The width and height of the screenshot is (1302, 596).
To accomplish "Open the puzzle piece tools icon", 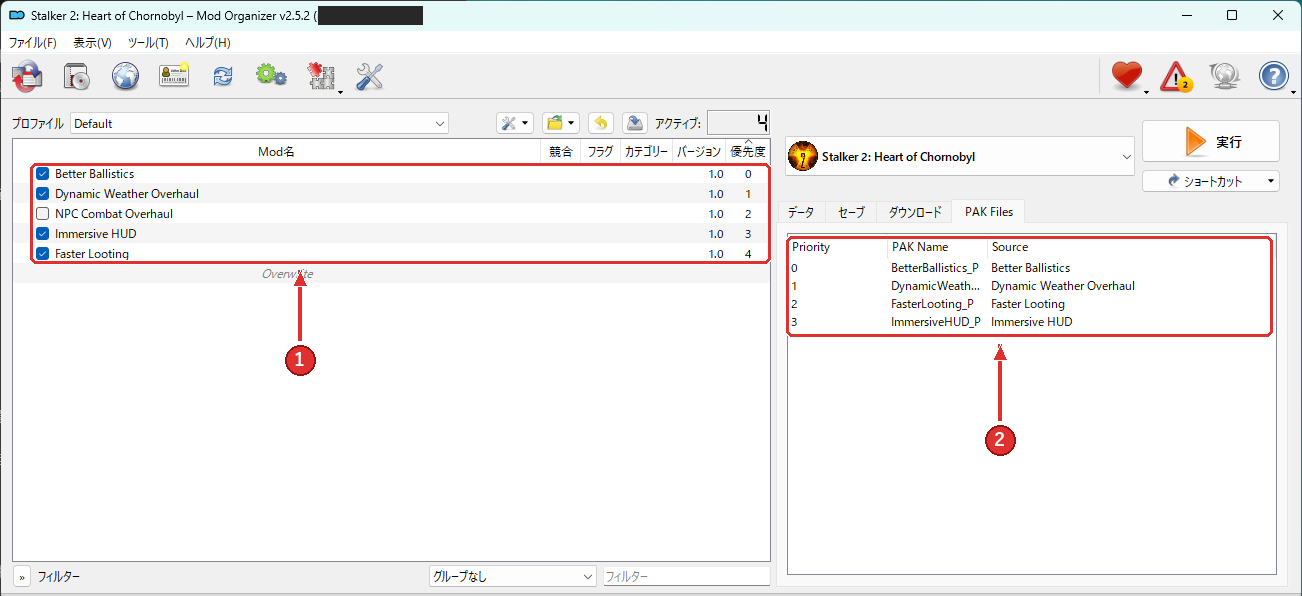I will tap(321, 76).
